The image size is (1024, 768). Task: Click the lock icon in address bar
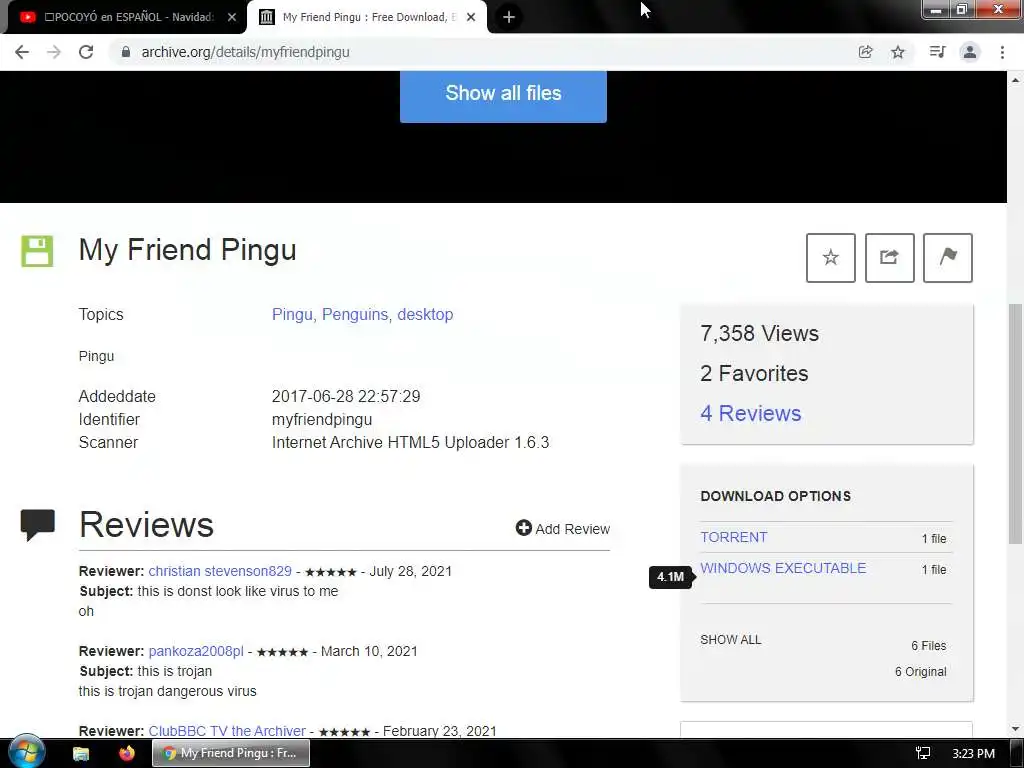tap(126, 52)
